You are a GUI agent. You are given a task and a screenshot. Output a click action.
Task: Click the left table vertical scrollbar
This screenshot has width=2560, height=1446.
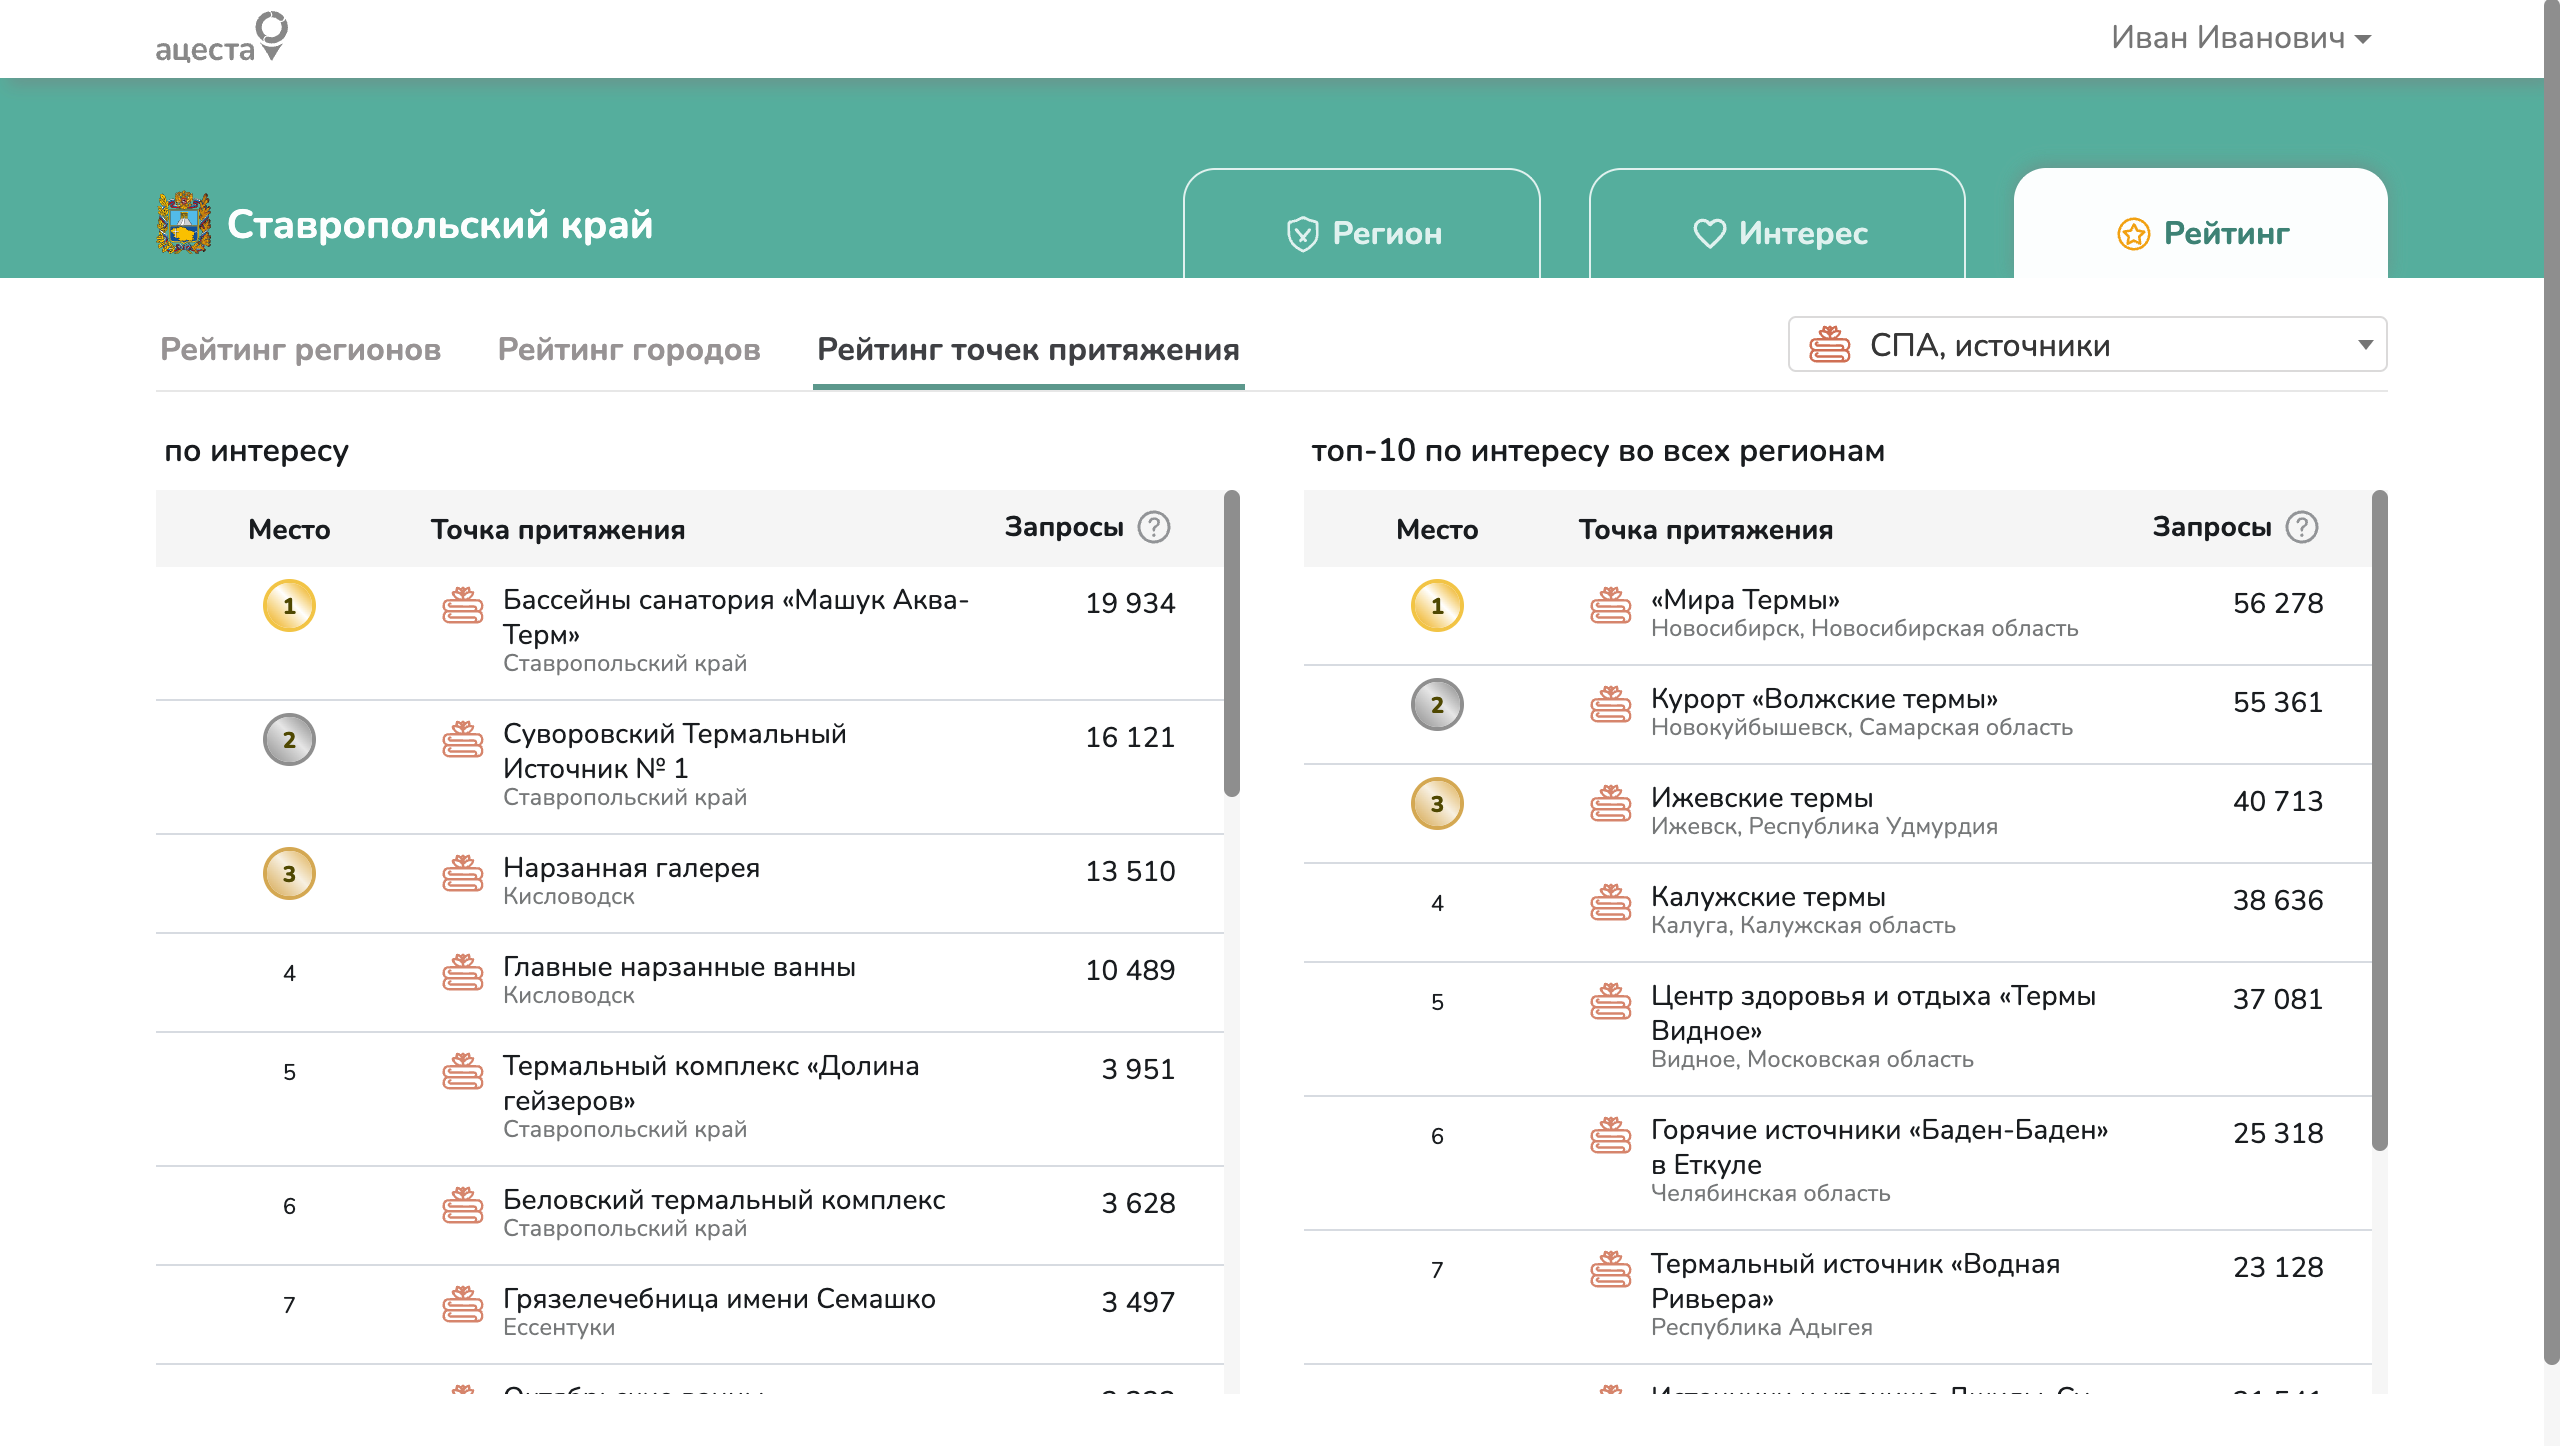click(1232, 644)
